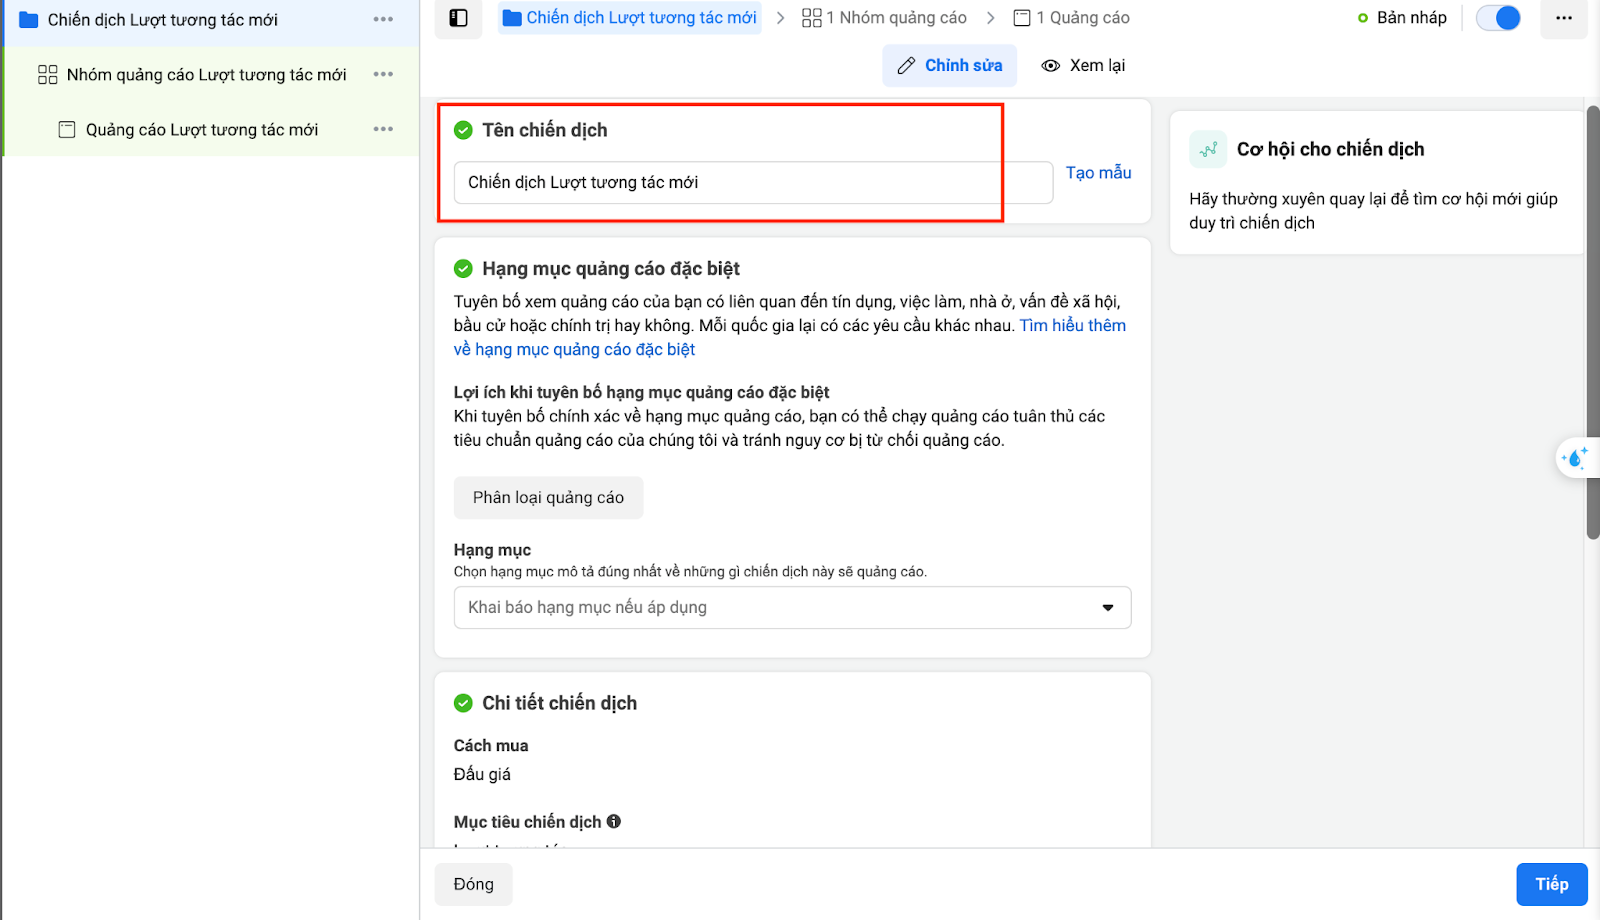Viewport: 1600px width, 920px height.
Task: Click the Cơ hội cho chiến dịch heading
Action: point(1330,149)
